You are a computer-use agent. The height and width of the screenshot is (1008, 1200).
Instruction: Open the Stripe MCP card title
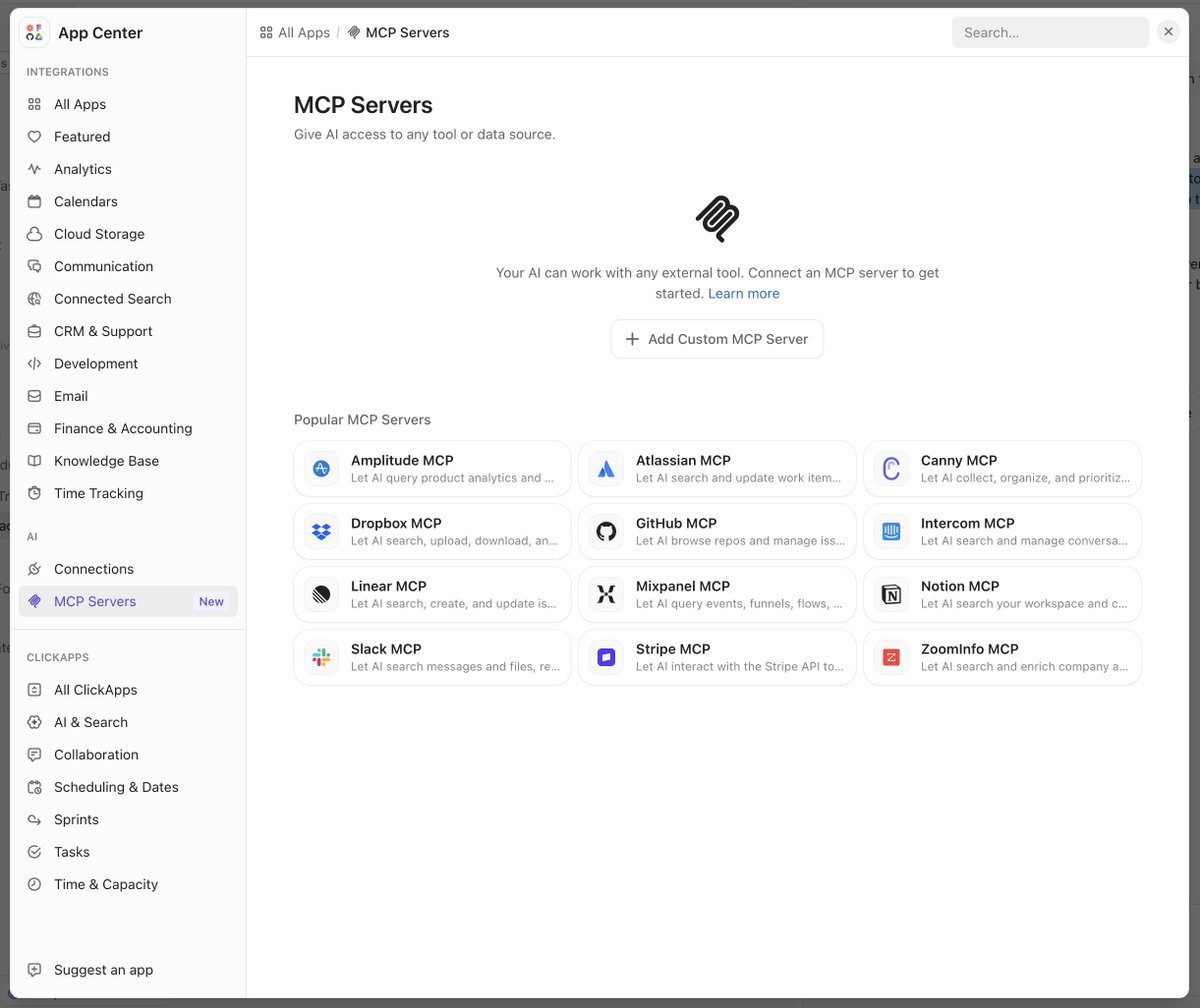pos(673,649)
